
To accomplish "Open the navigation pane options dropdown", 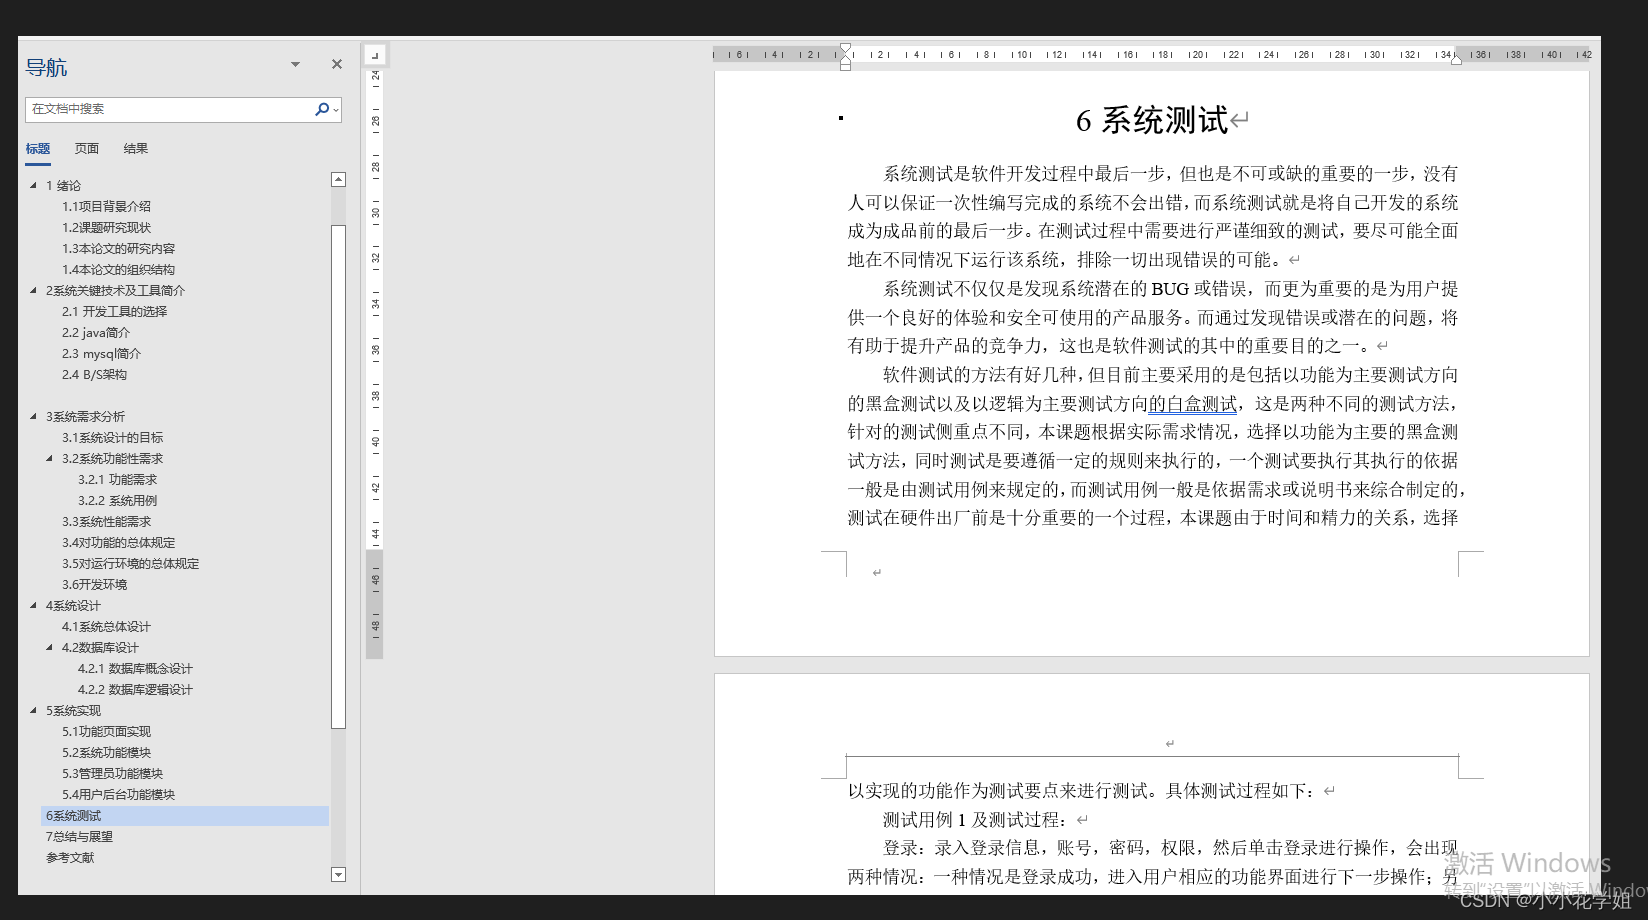I will (x=295, y=63).
